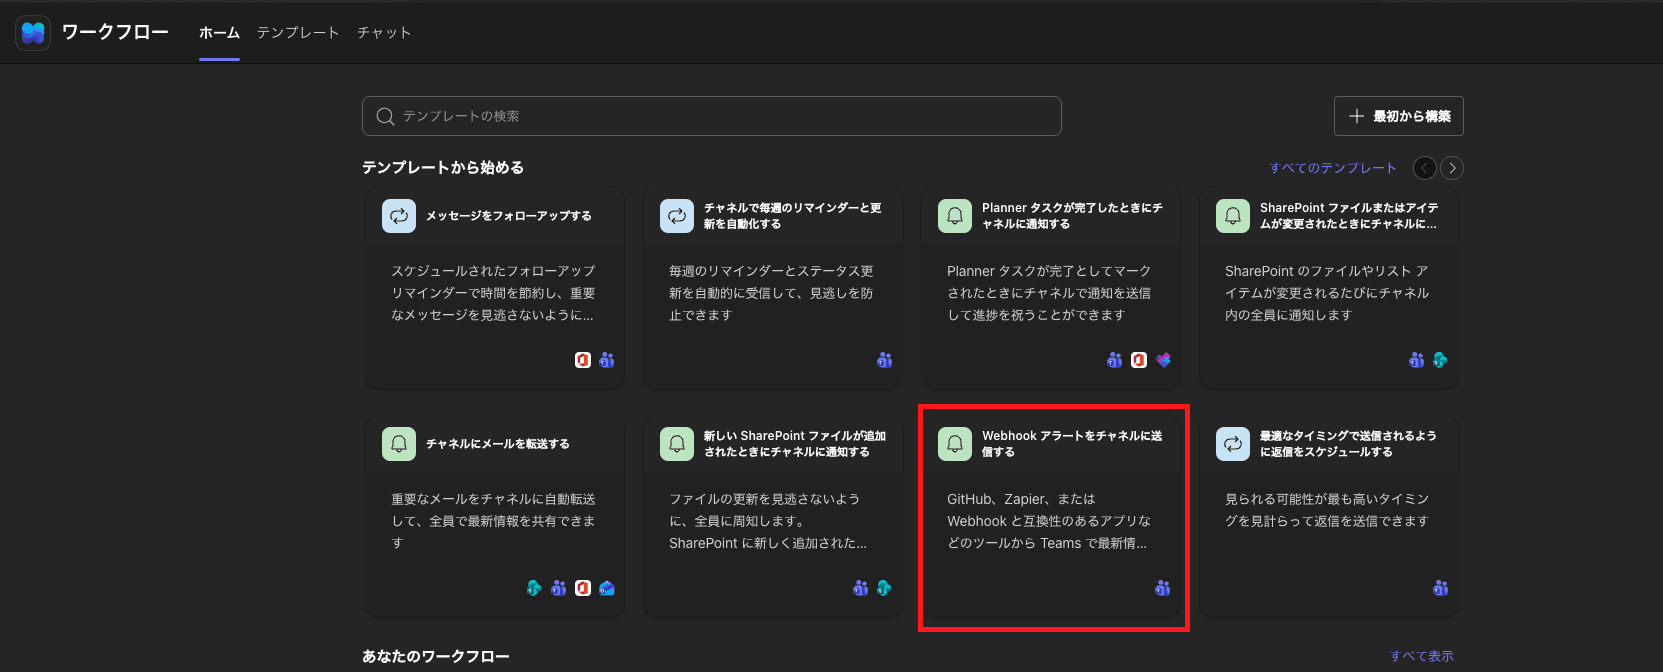
Task: Click Teams icon on 最適なタイミングで送信 card
Action: pyautogui.click(x=1441, y=588)
